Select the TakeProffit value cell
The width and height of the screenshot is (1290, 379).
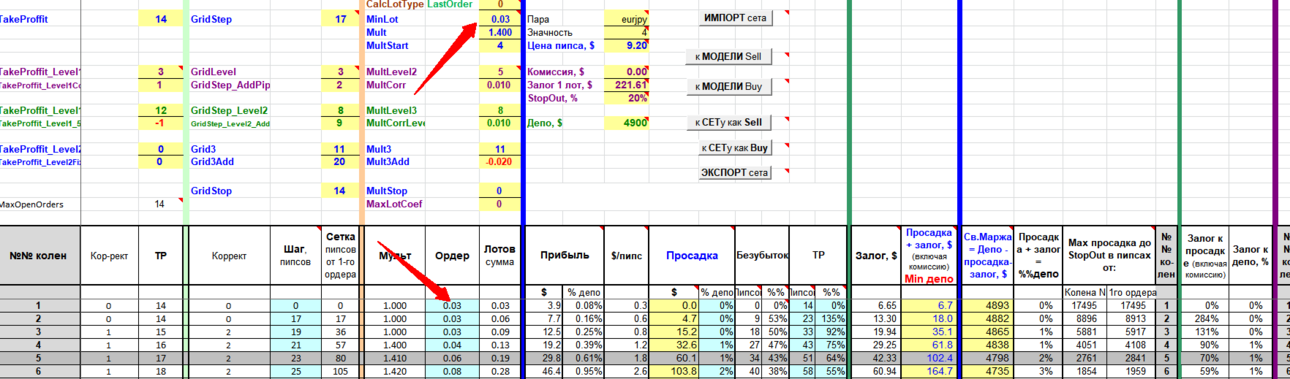pyautogui.click(x=160, y=19)
